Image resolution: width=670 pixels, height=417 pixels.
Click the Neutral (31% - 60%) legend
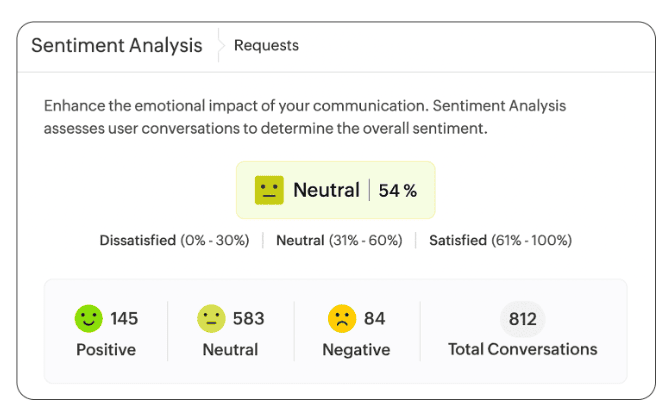[x=339, y=241]
